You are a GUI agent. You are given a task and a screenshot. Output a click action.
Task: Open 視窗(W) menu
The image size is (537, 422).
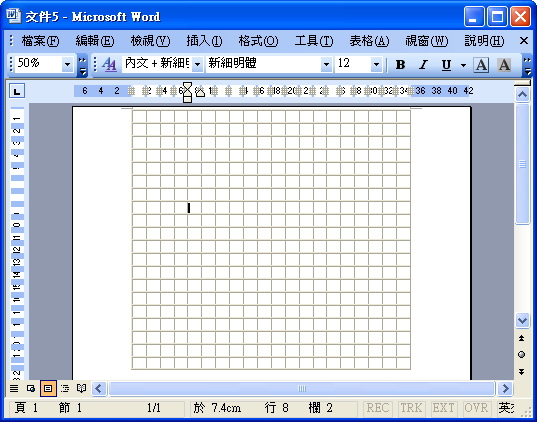[427, 41]
